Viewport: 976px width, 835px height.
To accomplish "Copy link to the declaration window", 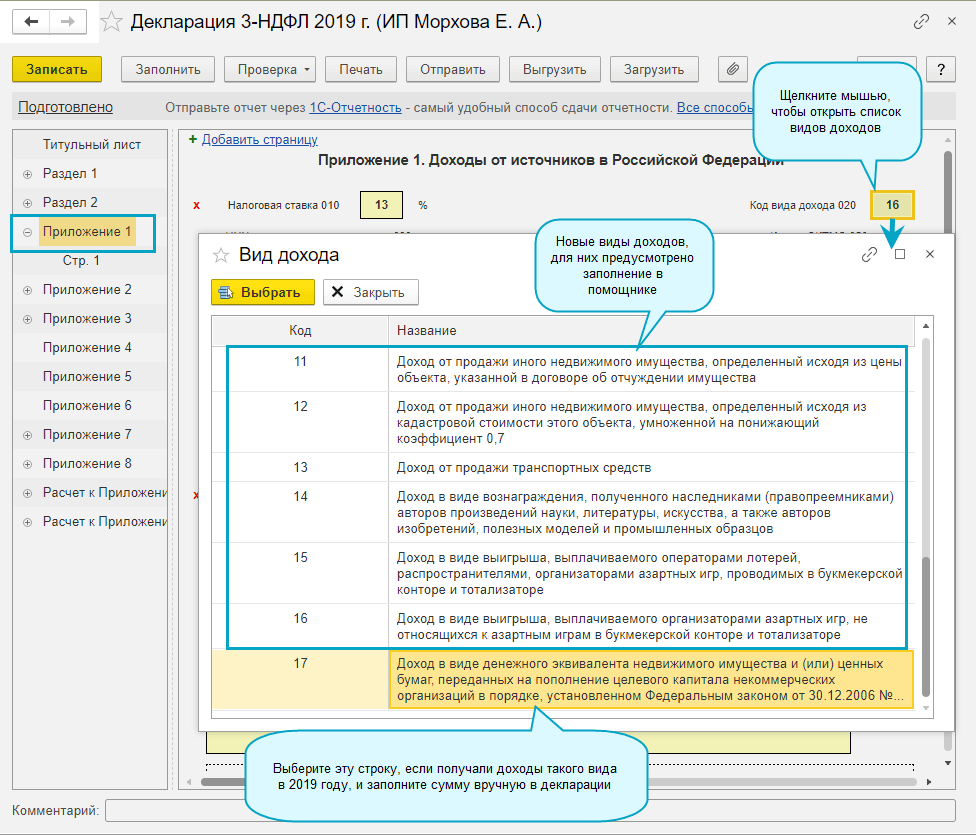I will [921, 22].
